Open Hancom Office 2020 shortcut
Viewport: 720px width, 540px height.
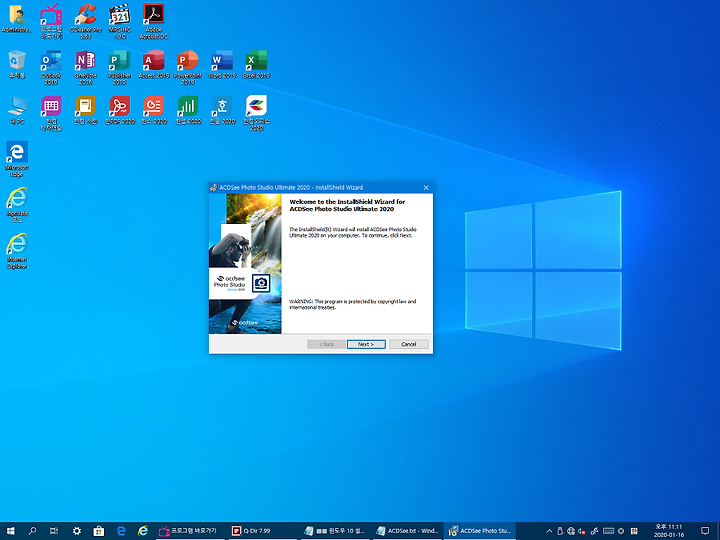pyautogui.click(x=256, y=113)
